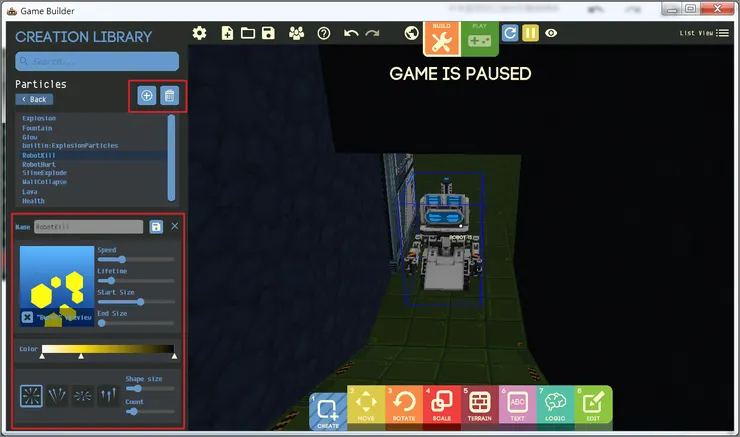Select Fountain in the particles list
740x437 pixels.
pos(37,128)
